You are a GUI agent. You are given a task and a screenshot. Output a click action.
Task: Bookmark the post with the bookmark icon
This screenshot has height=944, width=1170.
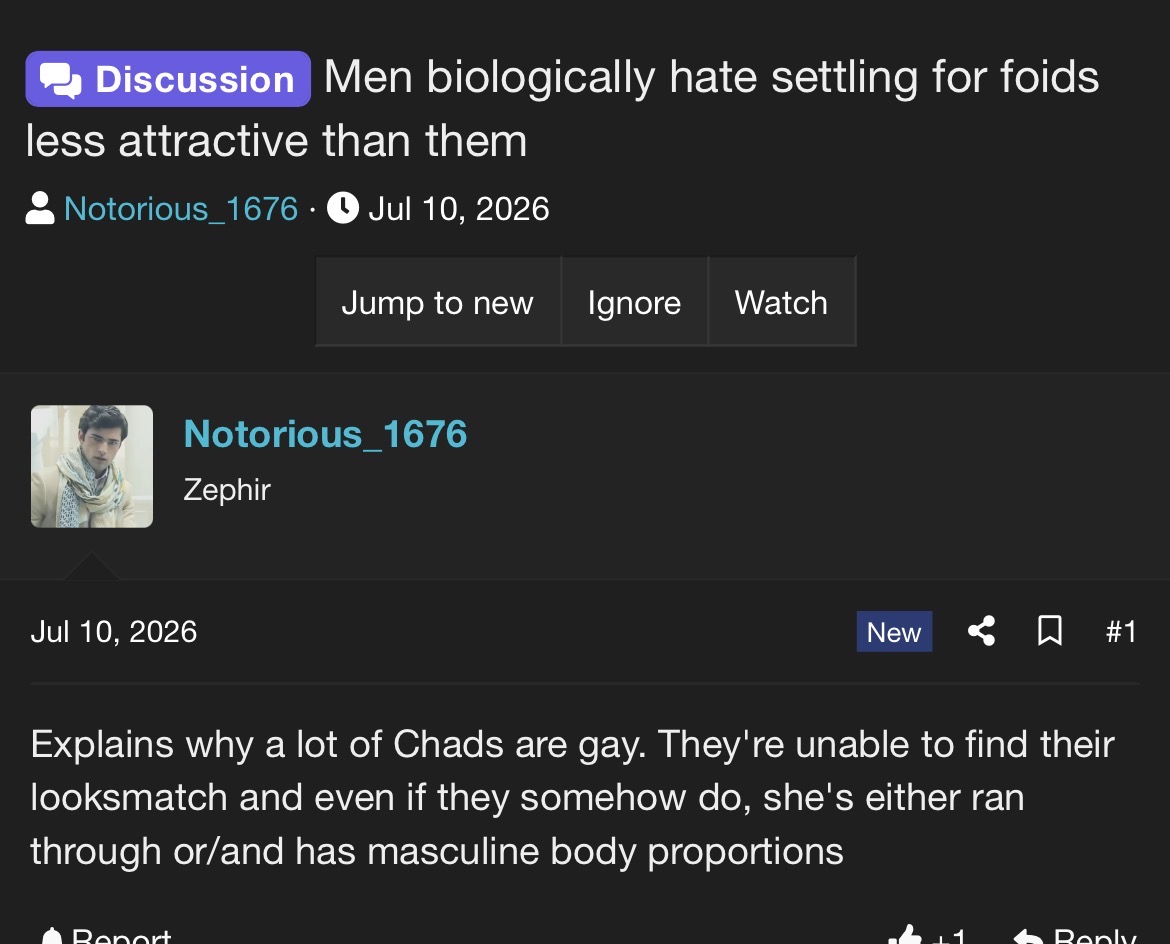coord(1050,631)
